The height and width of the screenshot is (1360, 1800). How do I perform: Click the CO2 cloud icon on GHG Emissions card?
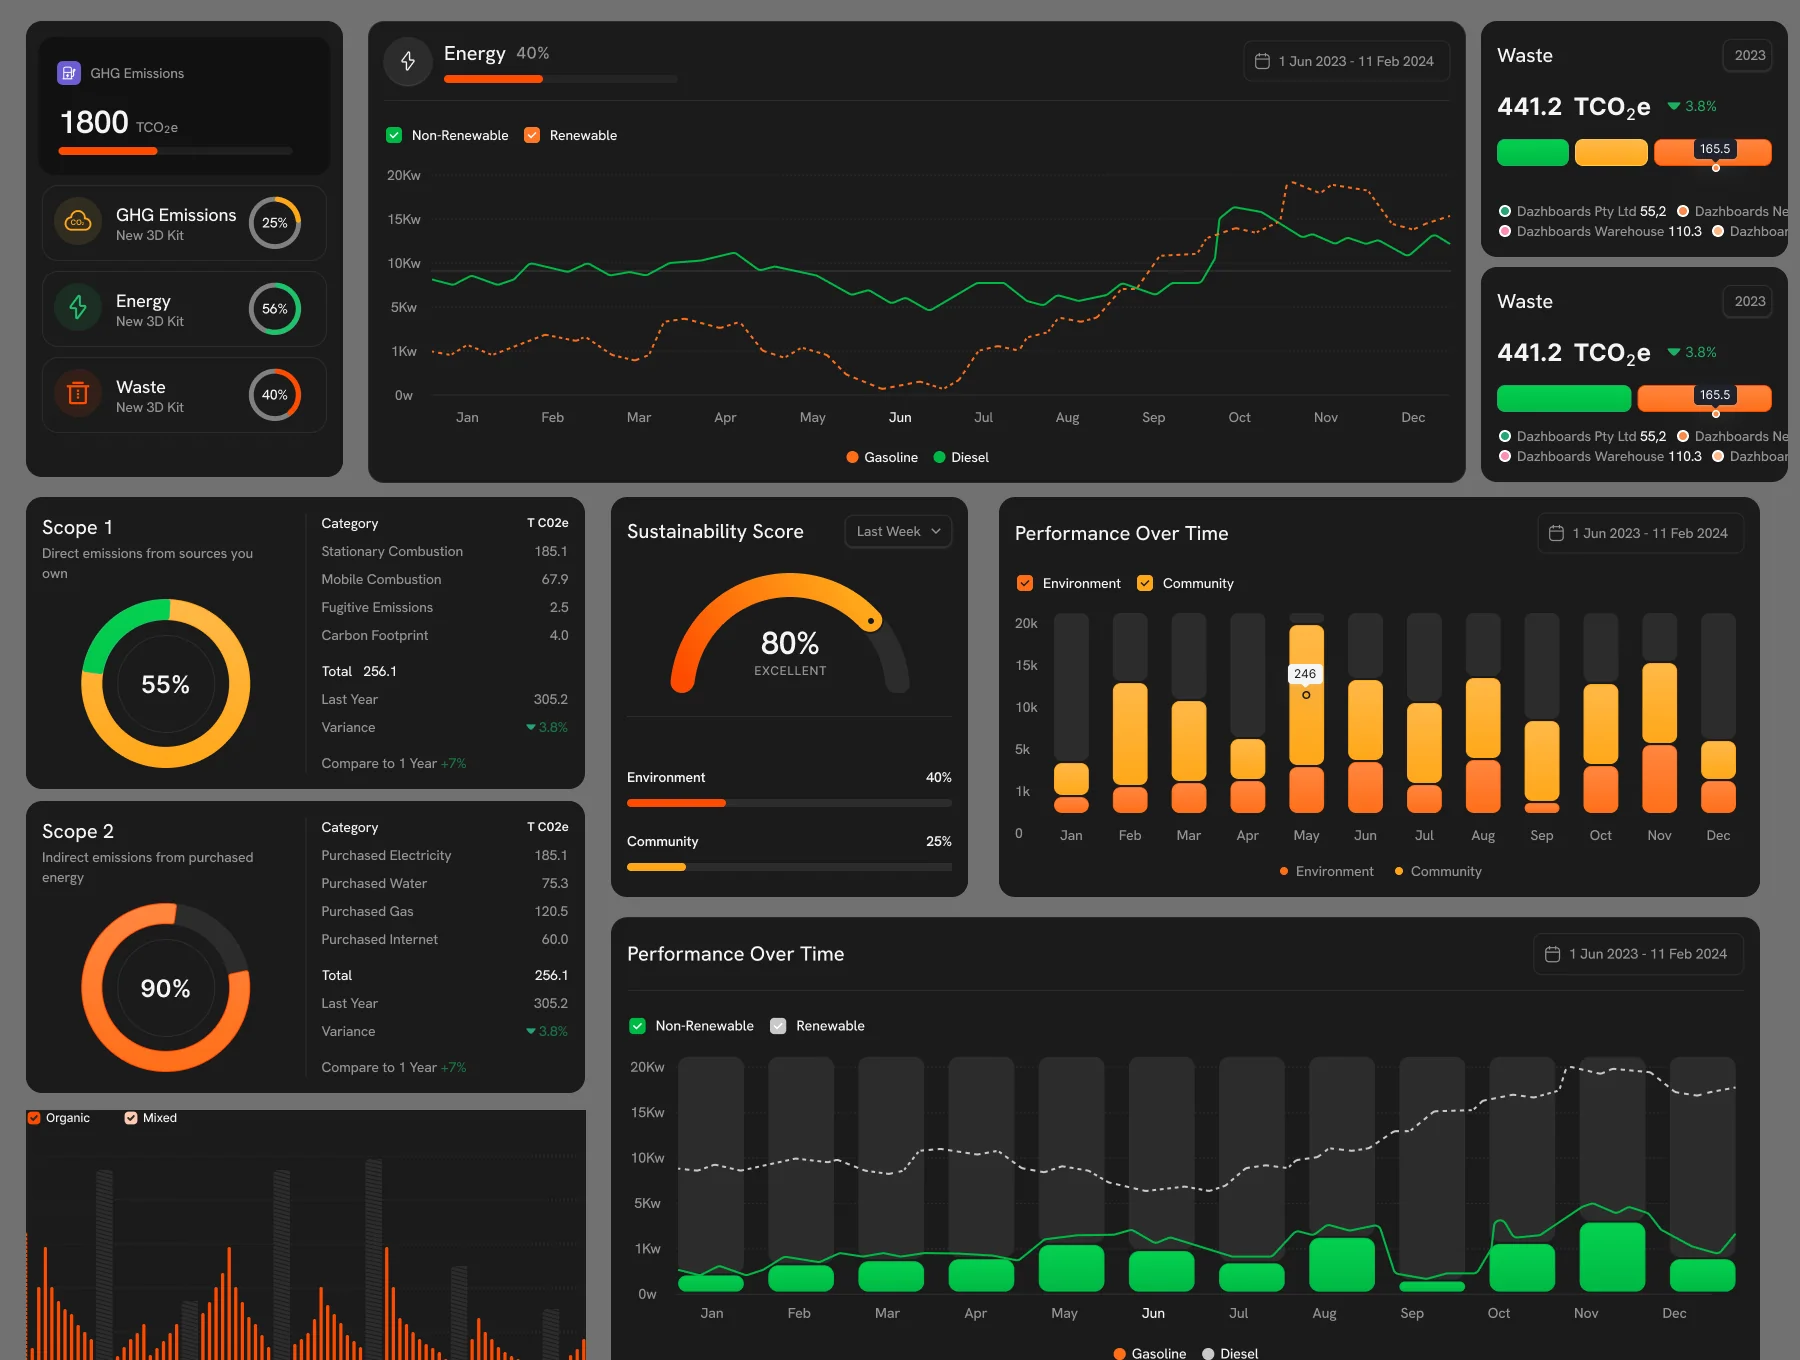pyautogui.click(x=78, y=222)
